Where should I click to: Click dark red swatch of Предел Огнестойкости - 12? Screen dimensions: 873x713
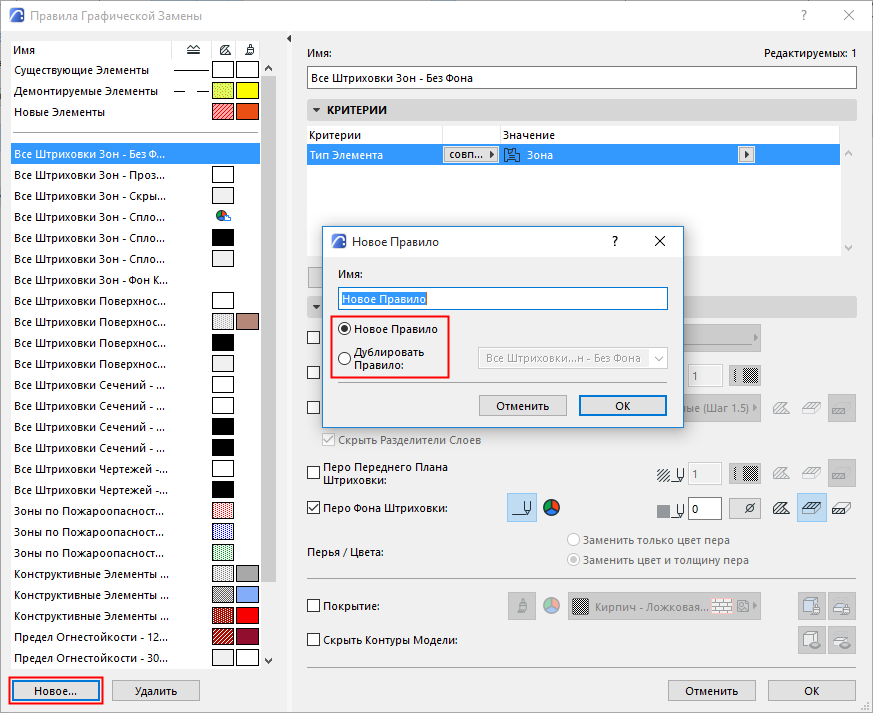[247, 636]
